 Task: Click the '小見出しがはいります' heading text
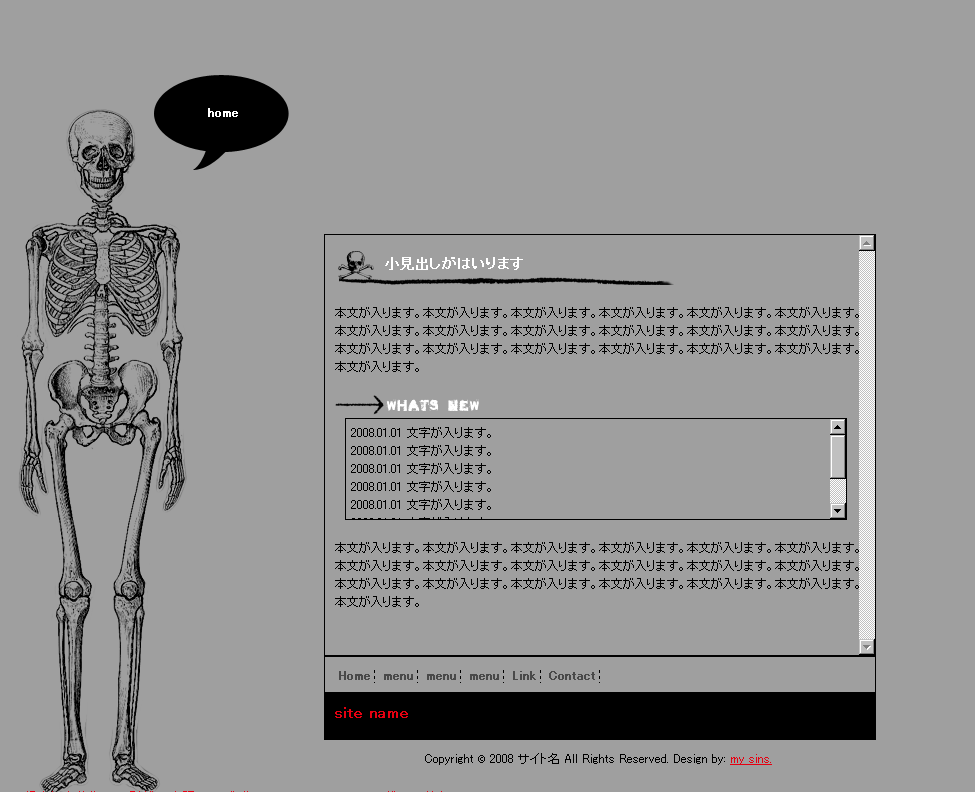tap(454, 264)
